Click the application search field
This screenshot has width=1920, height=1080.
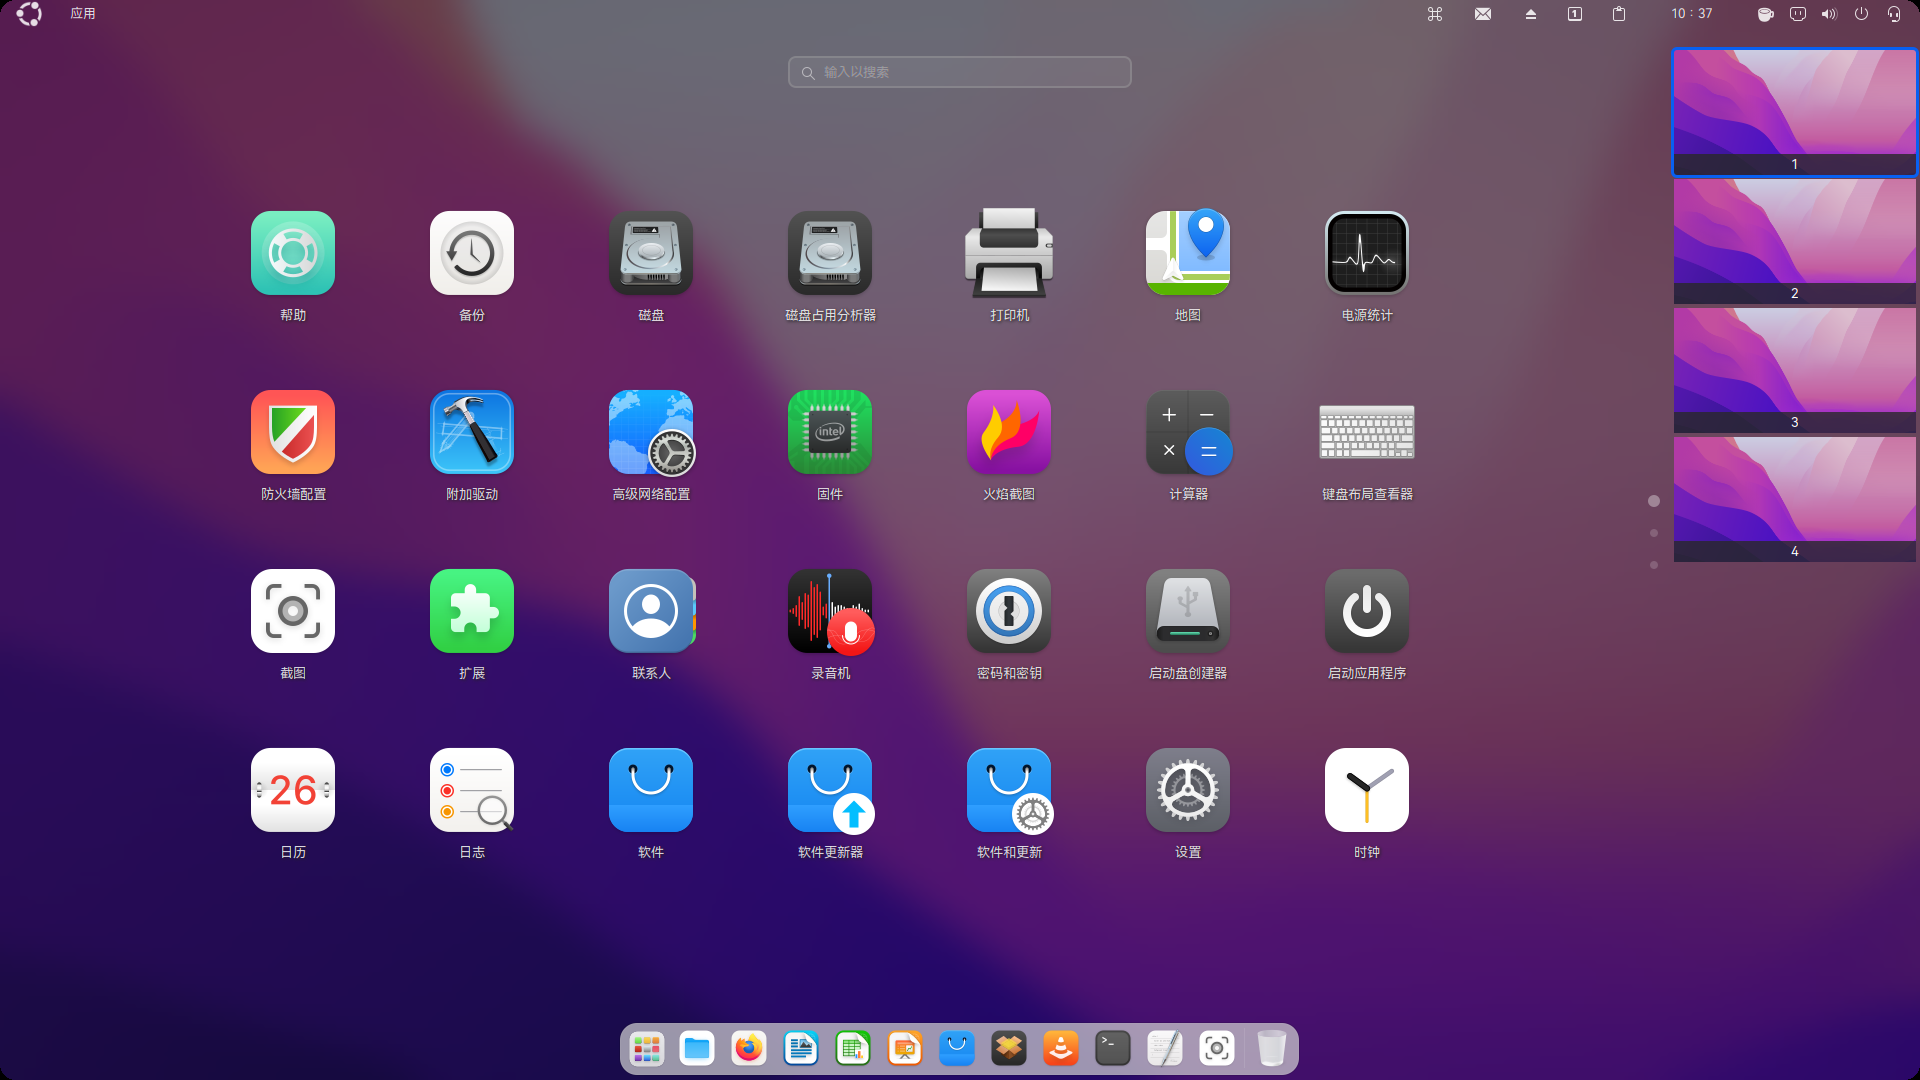tap(960, 72)
